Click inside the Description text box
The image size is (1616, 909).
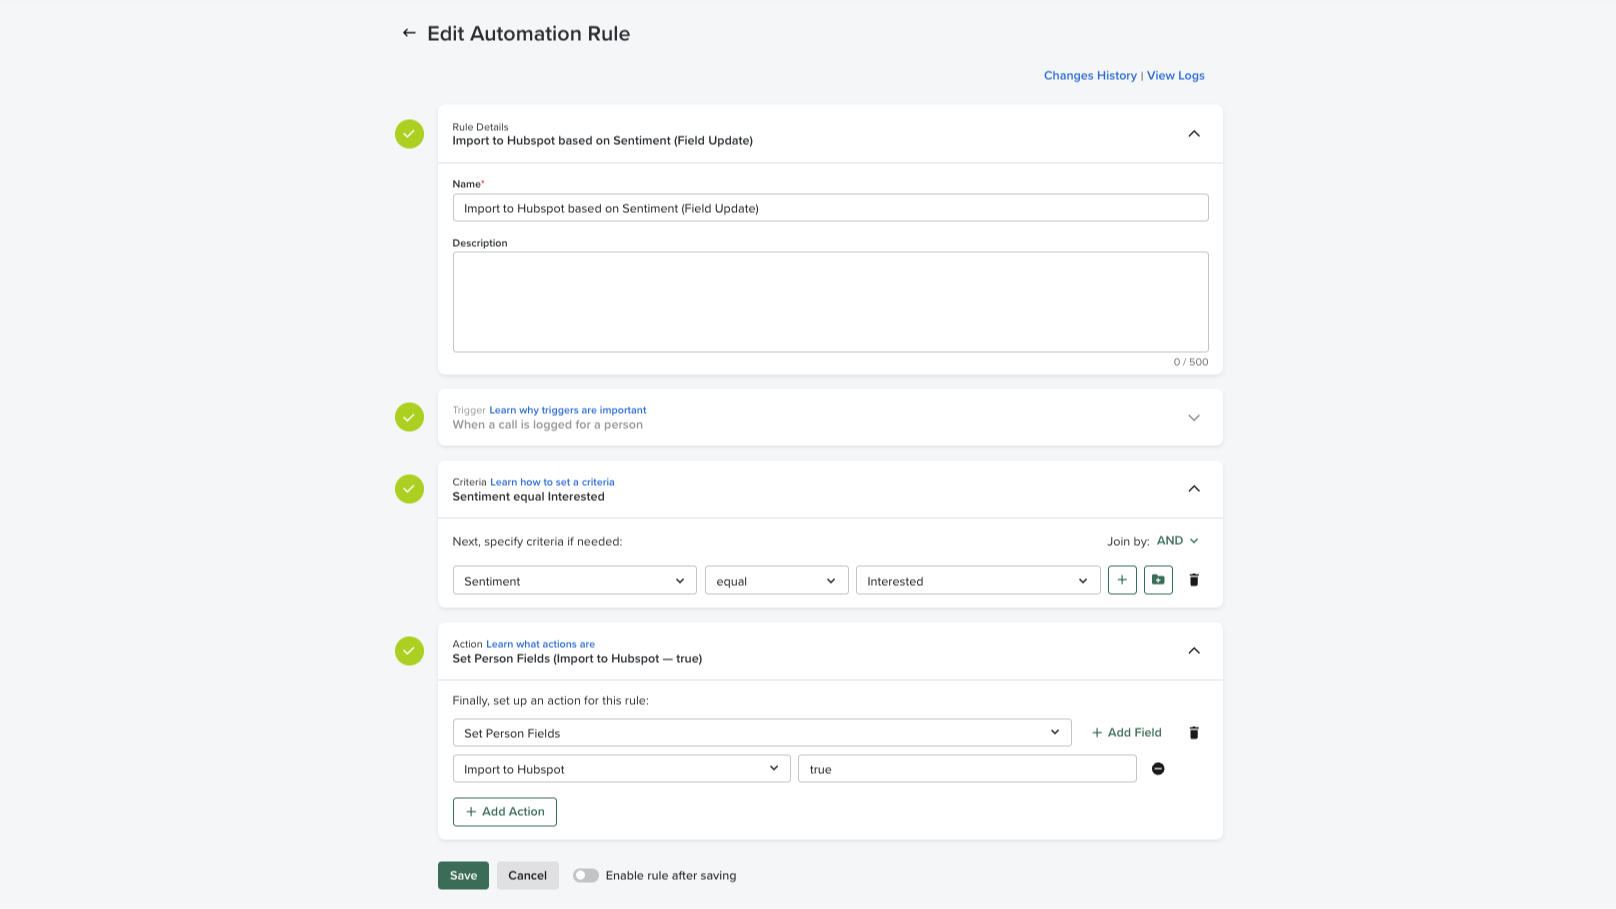pos(830,300)
